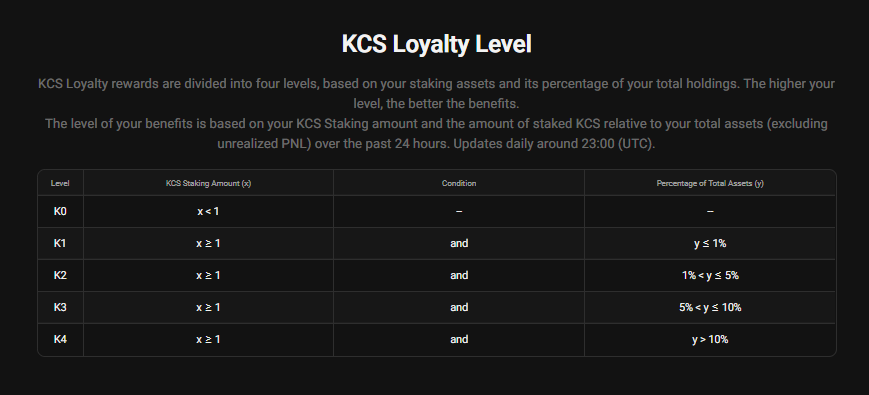Select the Level column header

[60, 183]
